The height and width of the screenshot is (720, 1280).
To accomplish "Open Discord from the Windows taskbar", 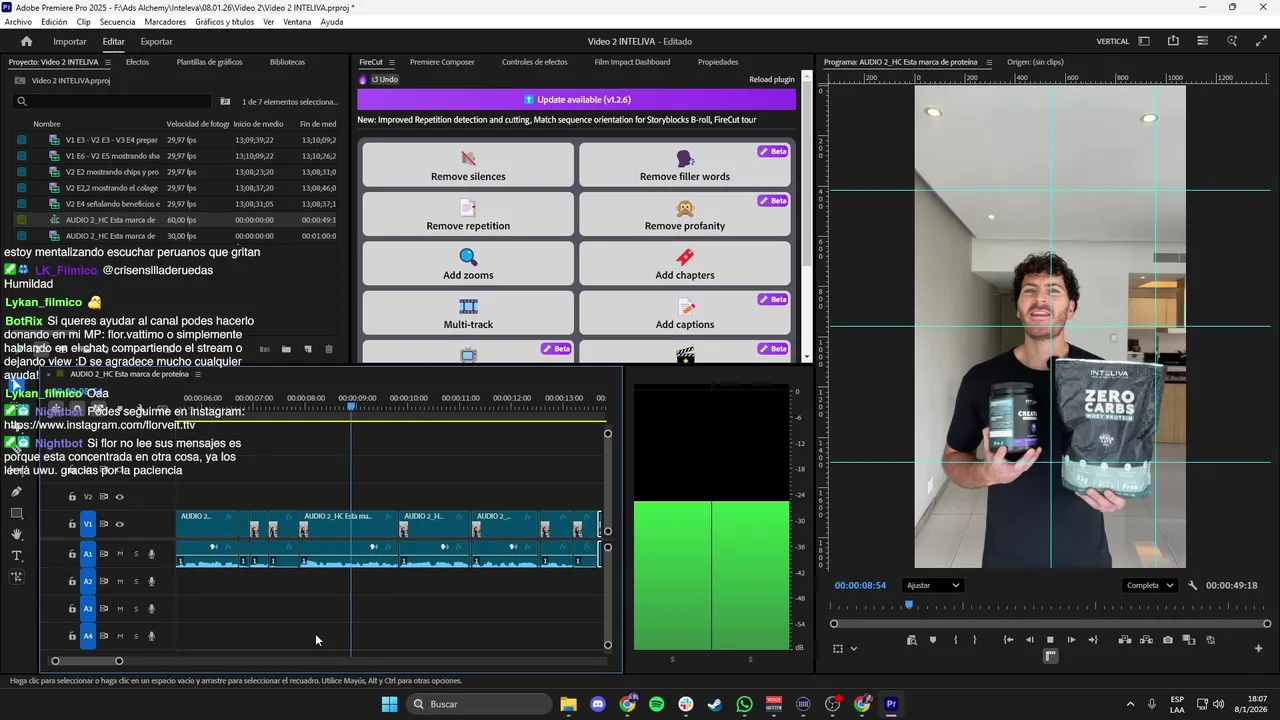I will tap(598, 704).
